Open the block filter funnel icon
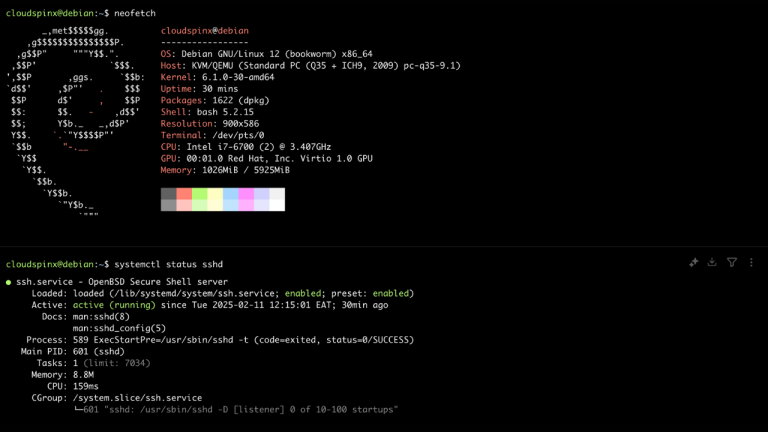Screen dimensions: 768x432 732,263
